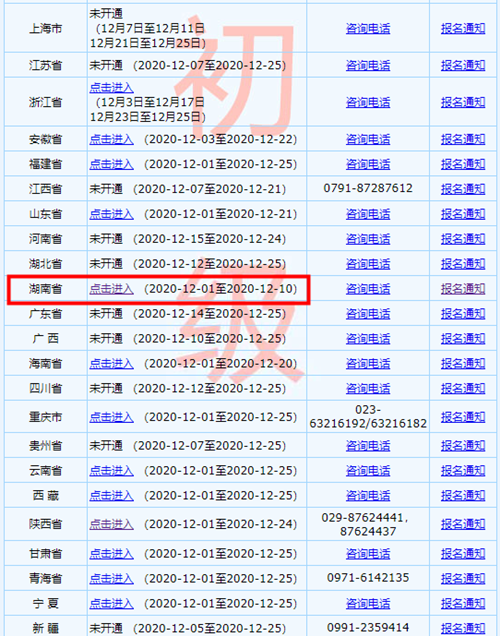
Task: Open 报名通知 link for 湖北省
Action: [x=463, y=264]
